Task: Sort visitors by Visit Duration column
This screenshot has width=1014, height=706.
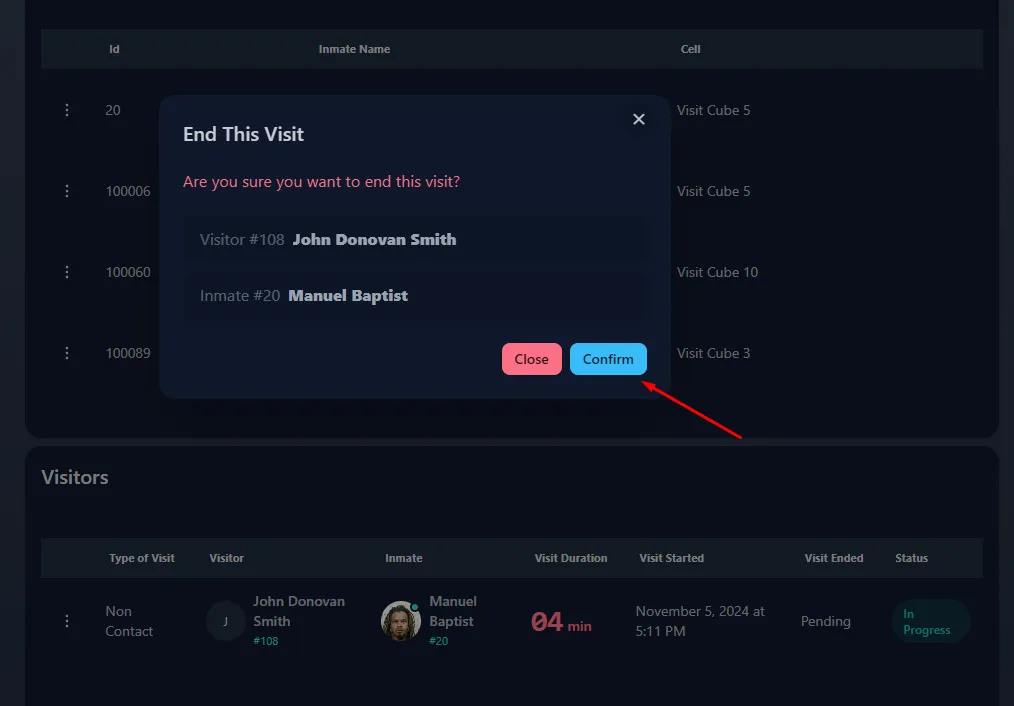Action: (x=571, y=558)
